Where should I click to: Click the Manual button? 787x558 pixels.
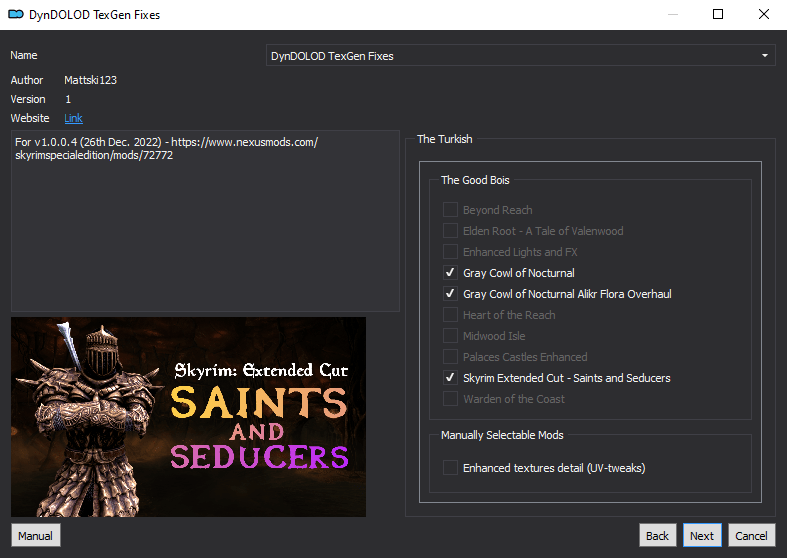coord(36,535)
